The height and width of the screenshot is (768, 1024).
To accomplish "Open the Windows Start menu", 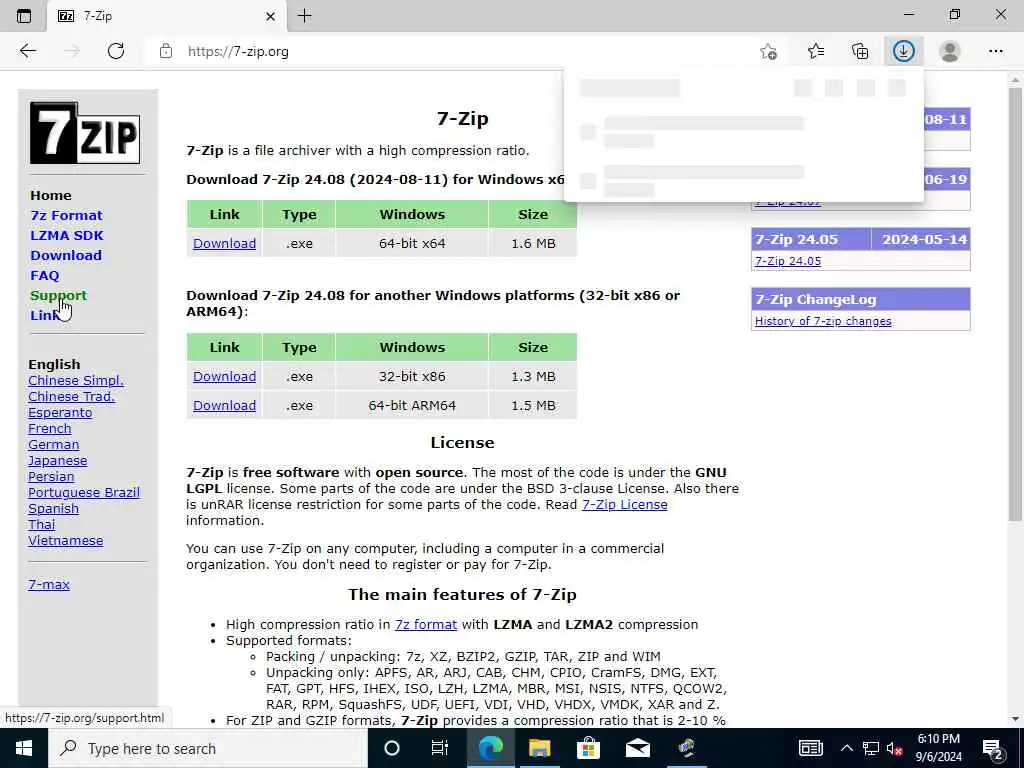I will [24, 748].
